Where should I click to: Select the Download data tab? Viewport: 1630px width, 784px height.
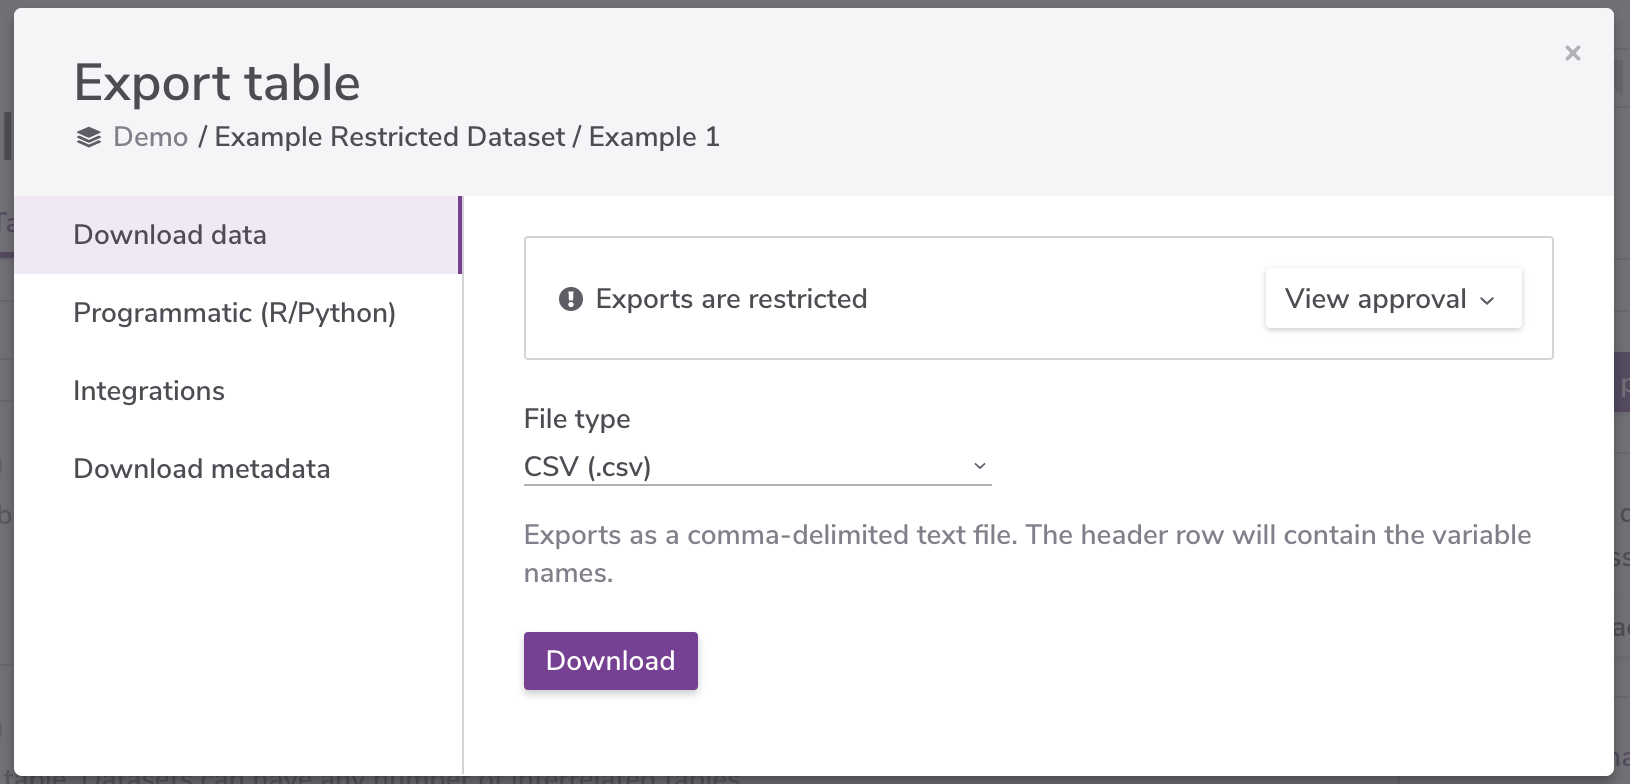pos(170,235)
